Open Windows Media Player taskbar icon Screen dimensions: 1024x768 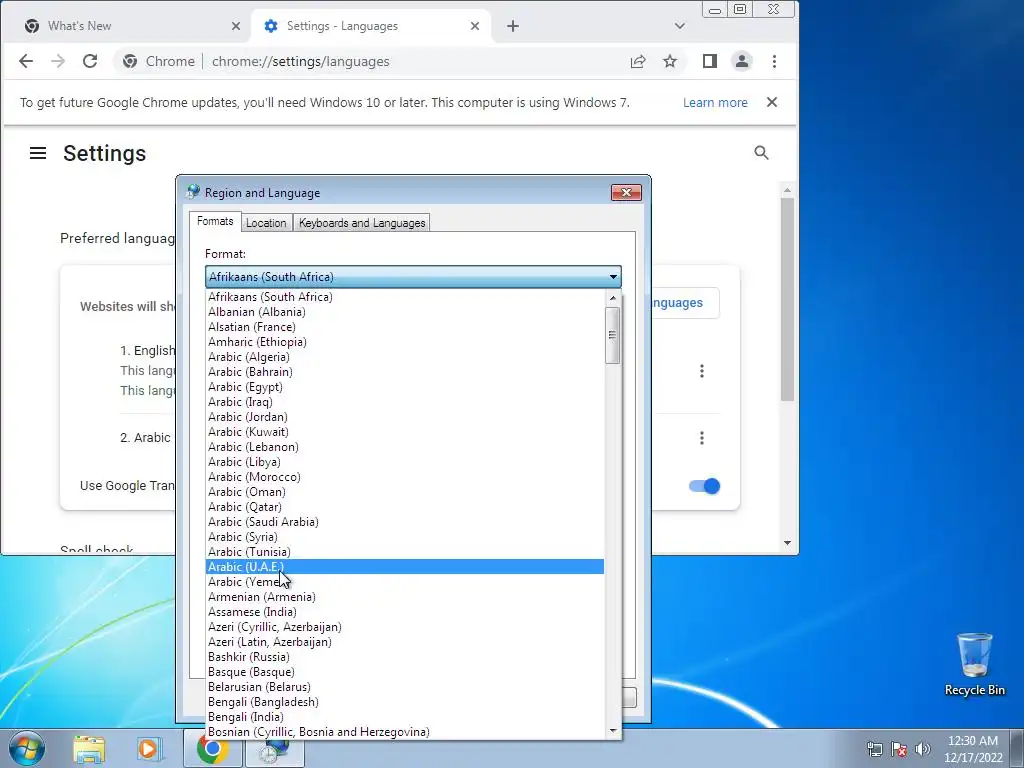tap(148, 749)
